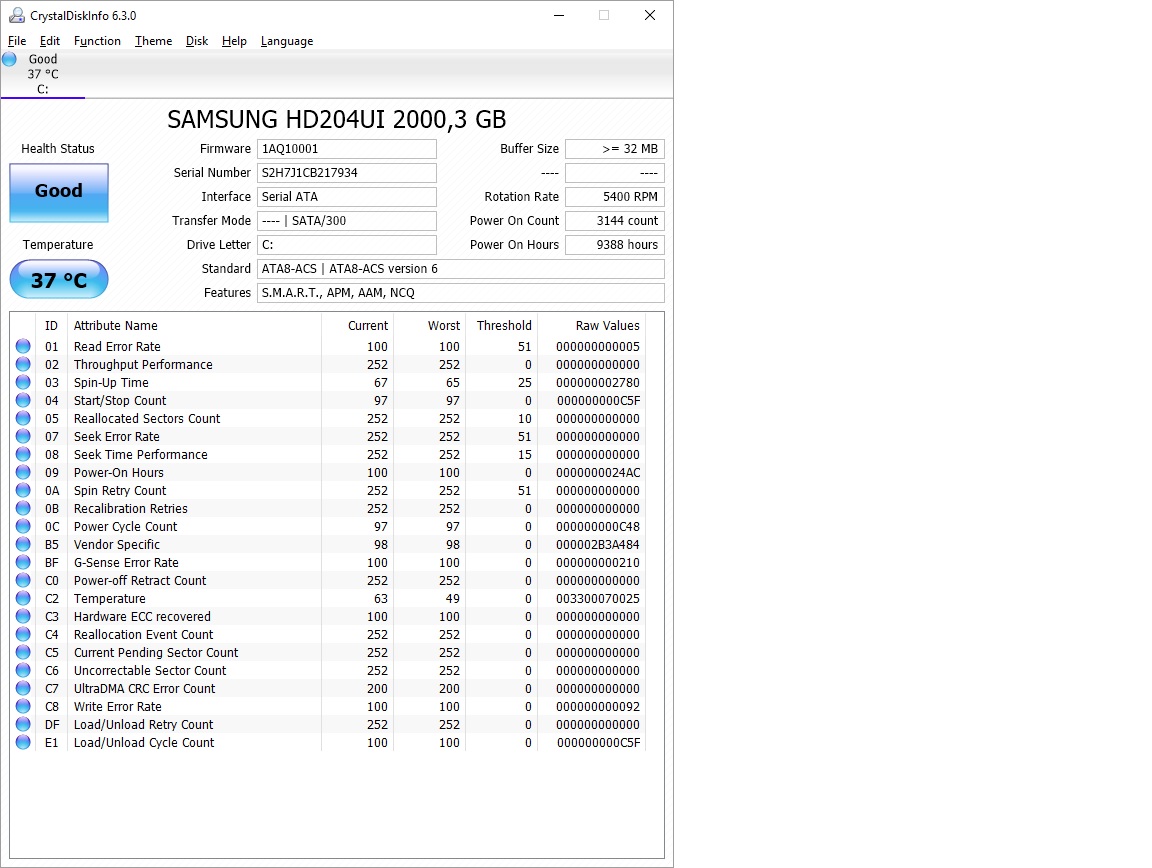The height and width of the screenshot is (868, 1152).
Task: Click the Current column header
Action: click(x=357, y=326)
